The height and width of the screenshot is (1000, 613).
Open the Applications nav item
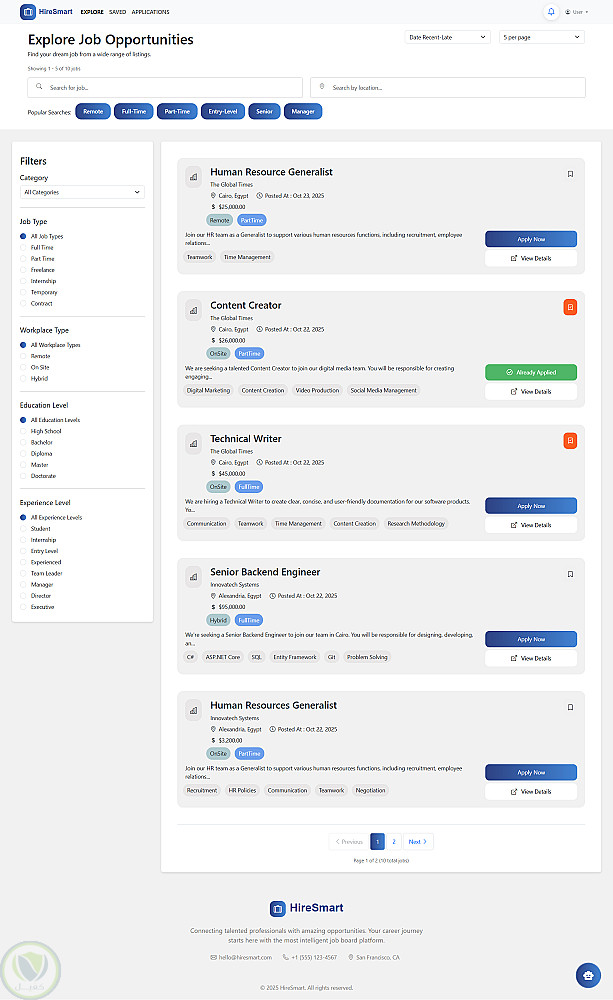(x=150, y=12)
